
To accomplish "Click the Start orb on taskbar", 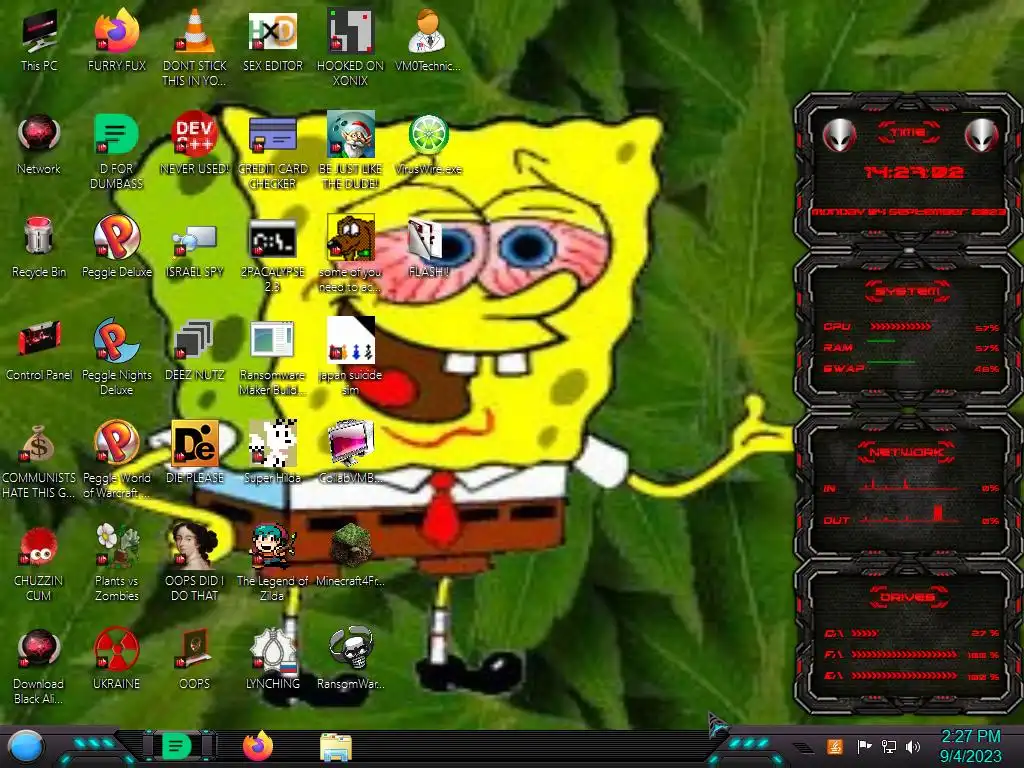I will click(x=26, y=747).
